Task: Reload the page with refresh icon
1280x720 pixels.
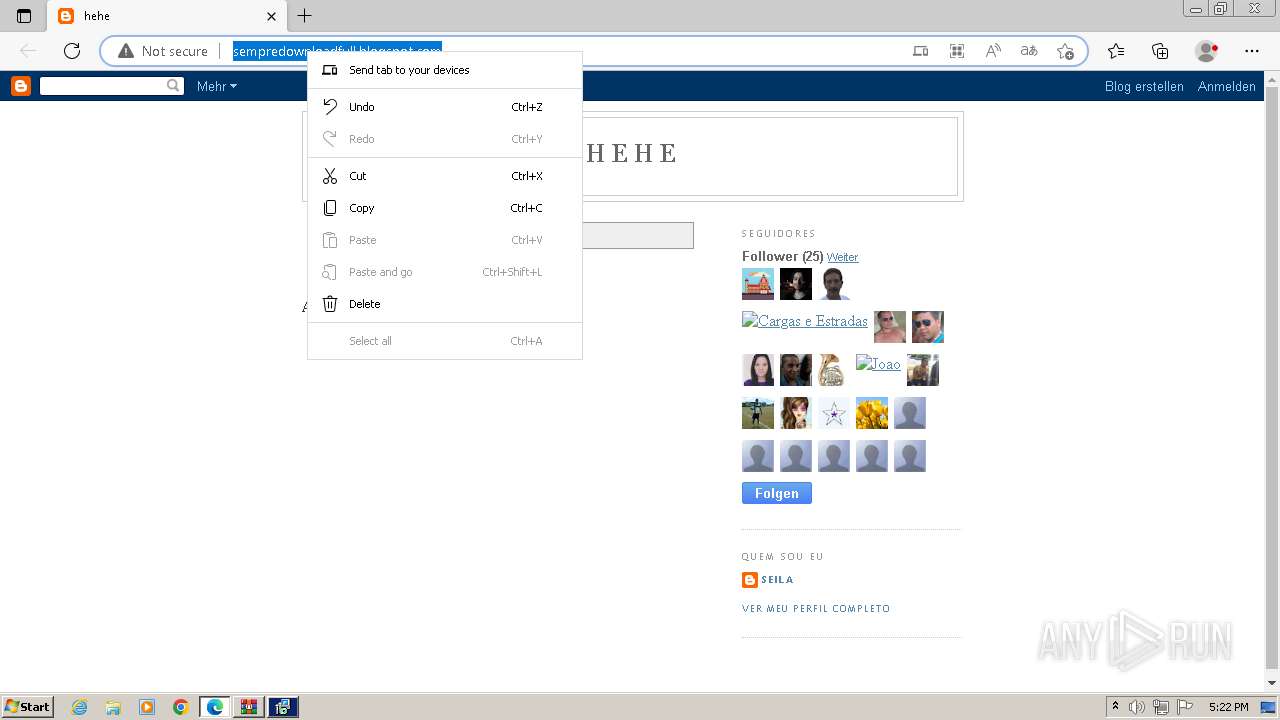Action: pyautogui.click(x=72, y=51)
